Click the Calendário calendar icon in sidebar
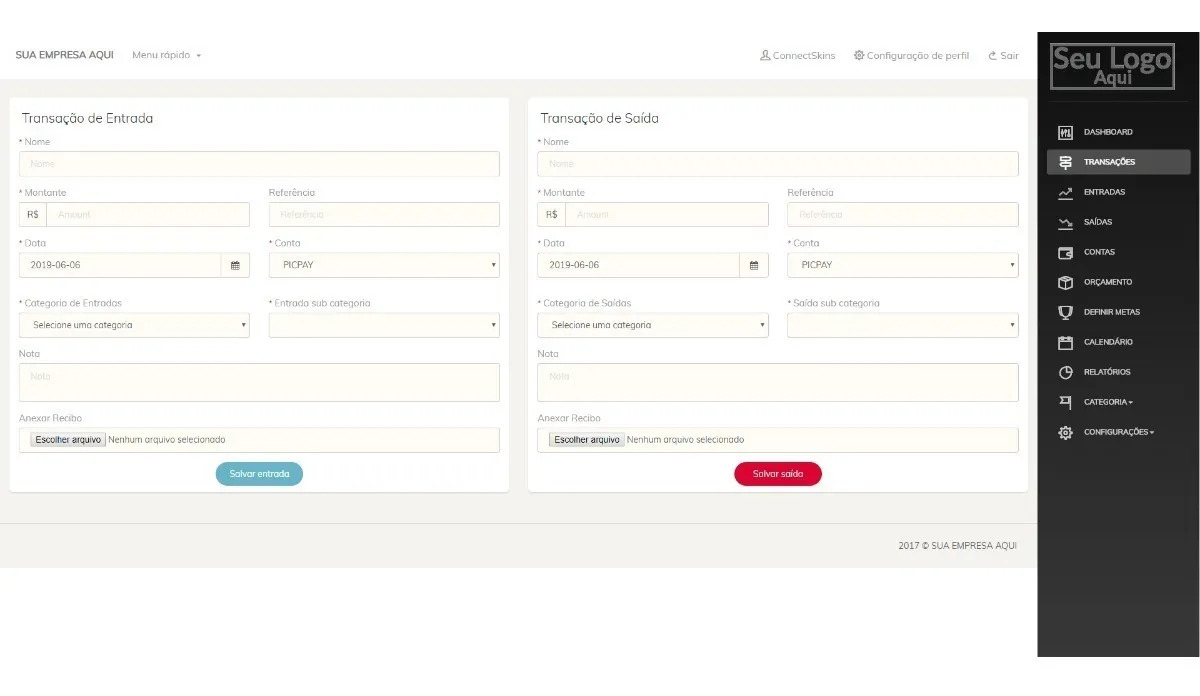The width and height of the screenshot is (1200, 696). (1065, 342)
